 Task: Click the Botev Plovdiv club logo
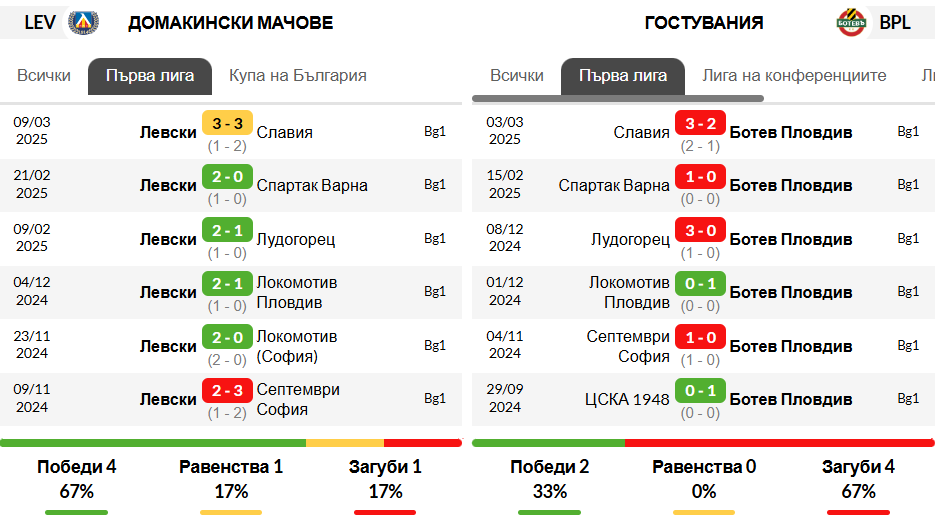[851, 22]
